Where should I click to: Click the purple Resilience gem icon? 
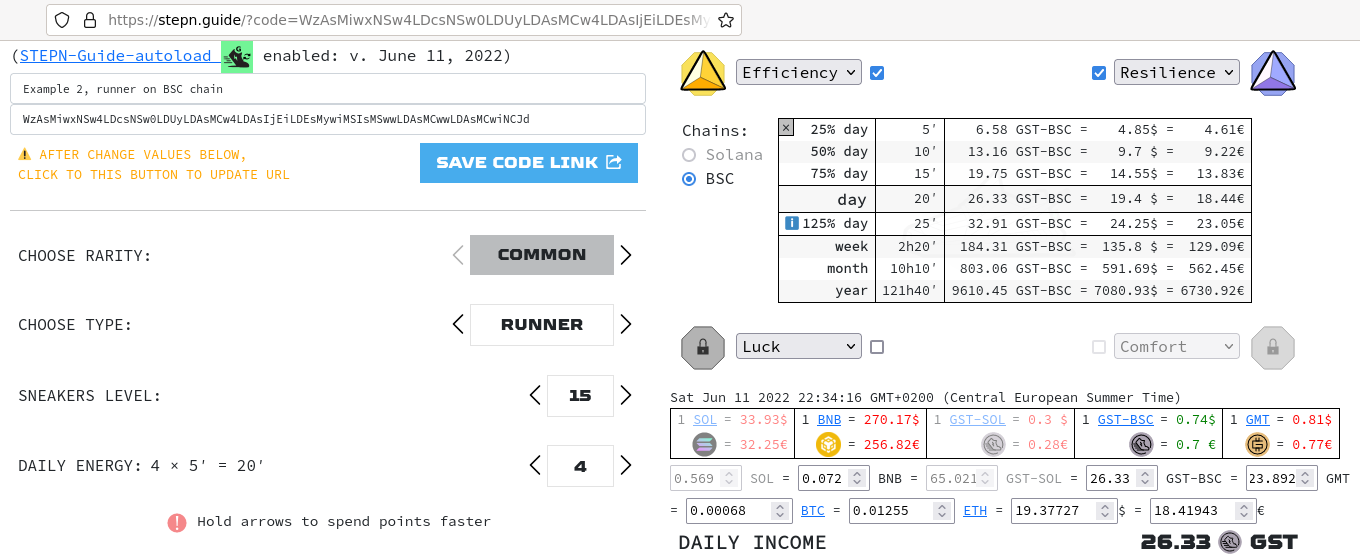pos(1273,72)
